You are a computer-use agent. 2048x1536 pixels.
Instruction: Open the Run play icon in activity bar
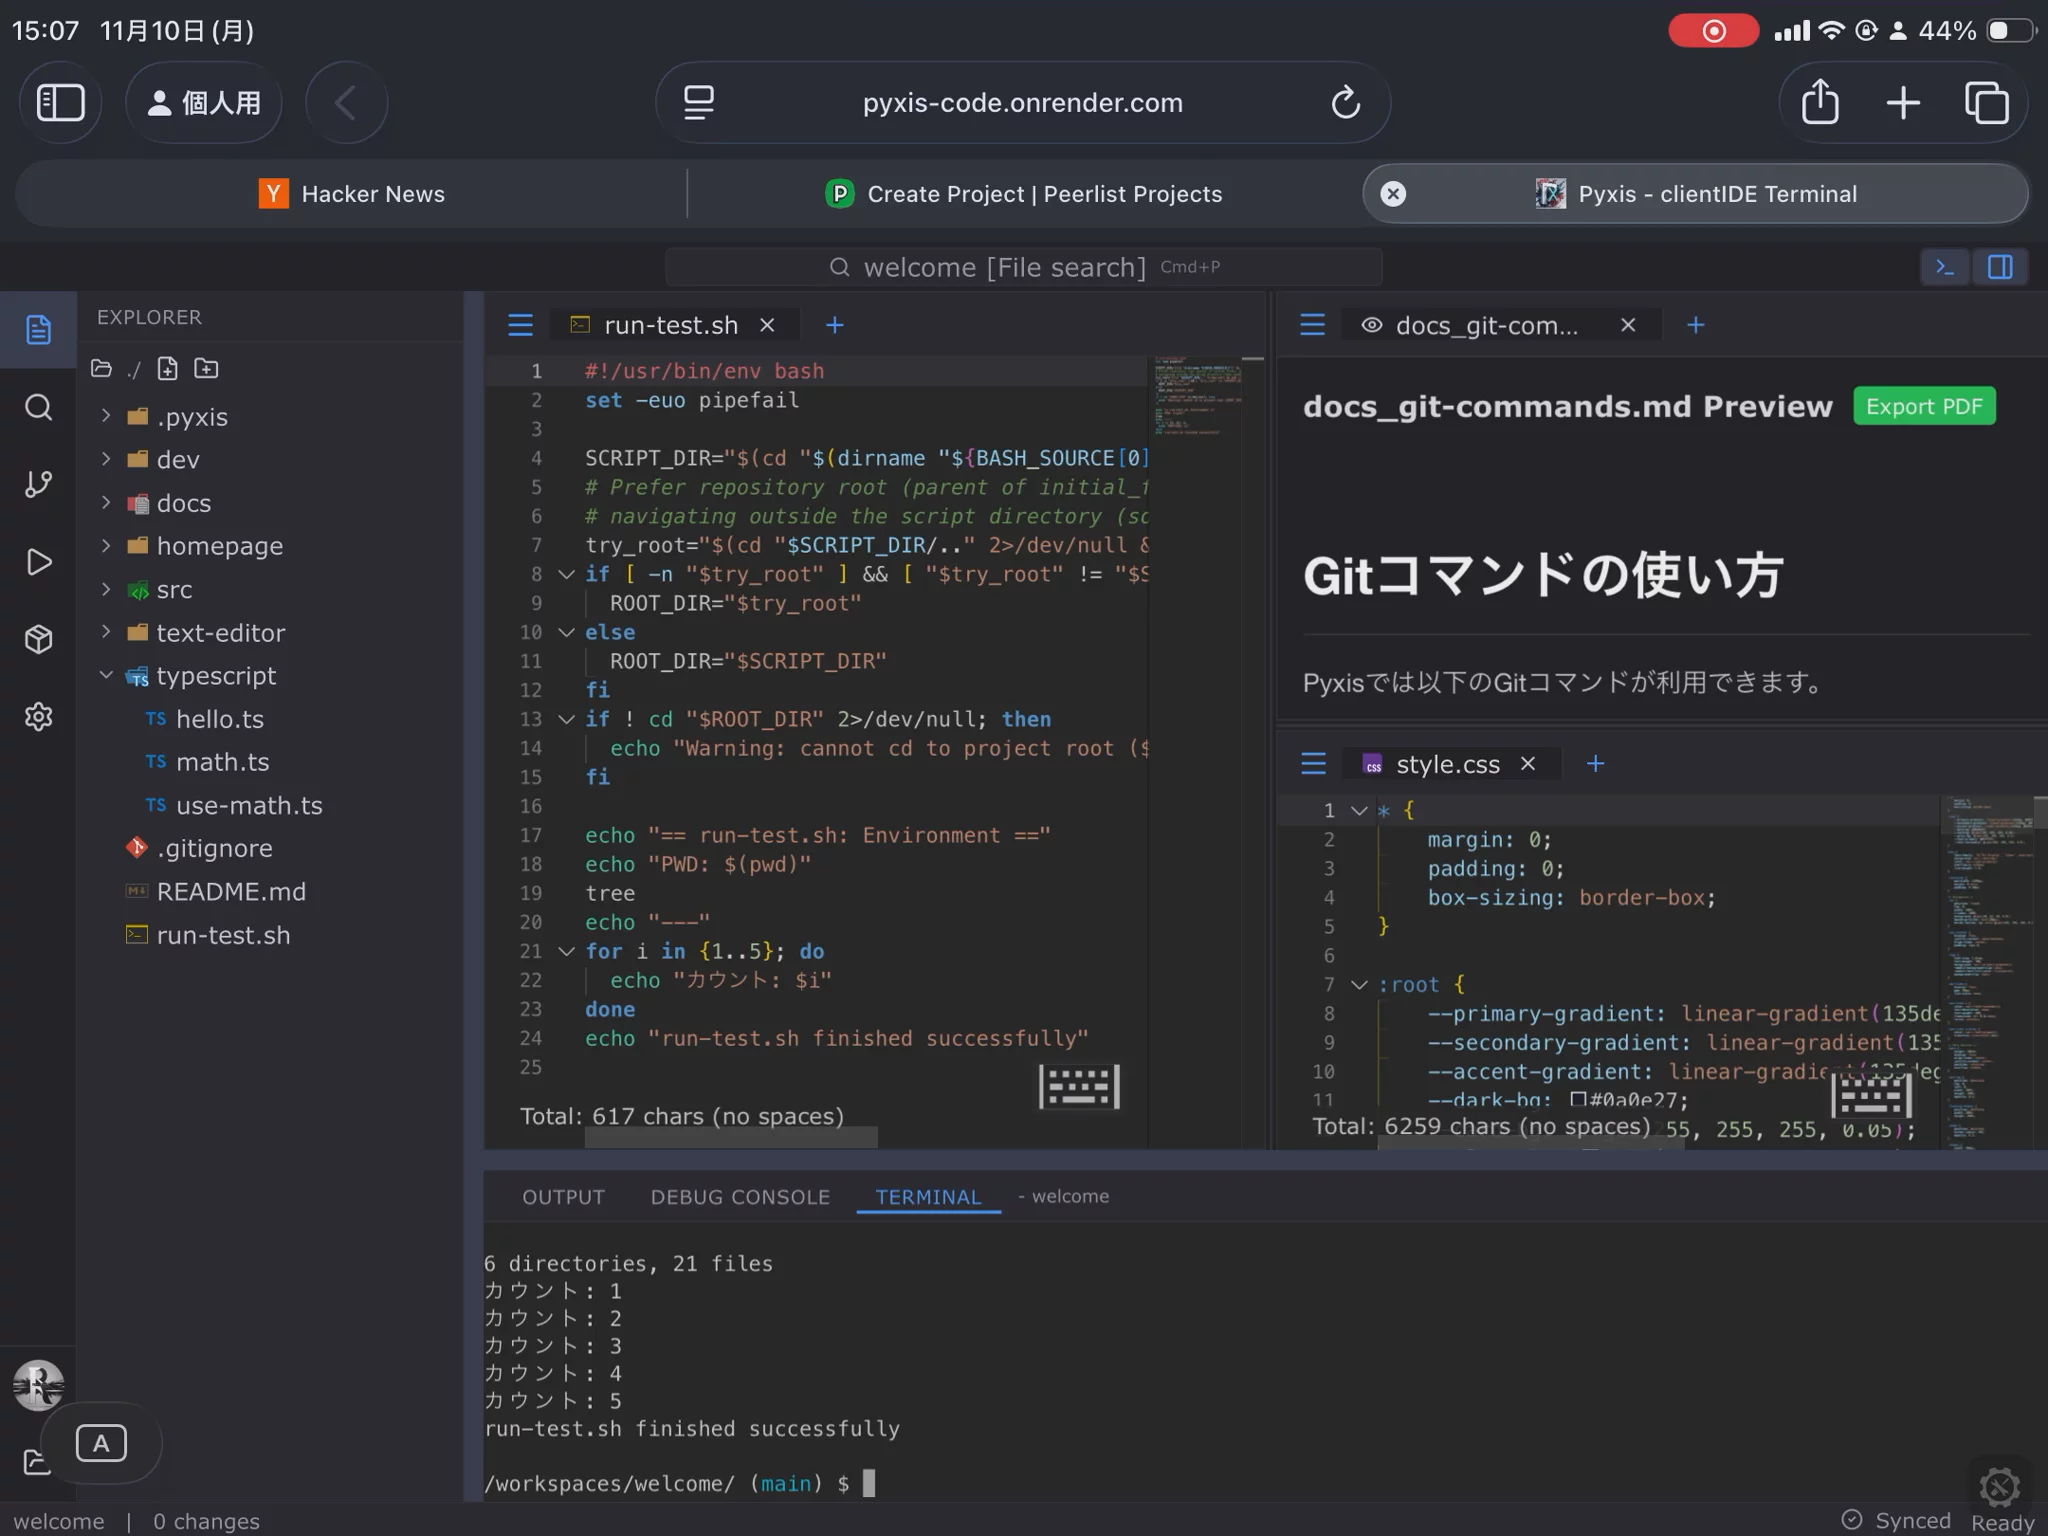[x=38, y=562]
